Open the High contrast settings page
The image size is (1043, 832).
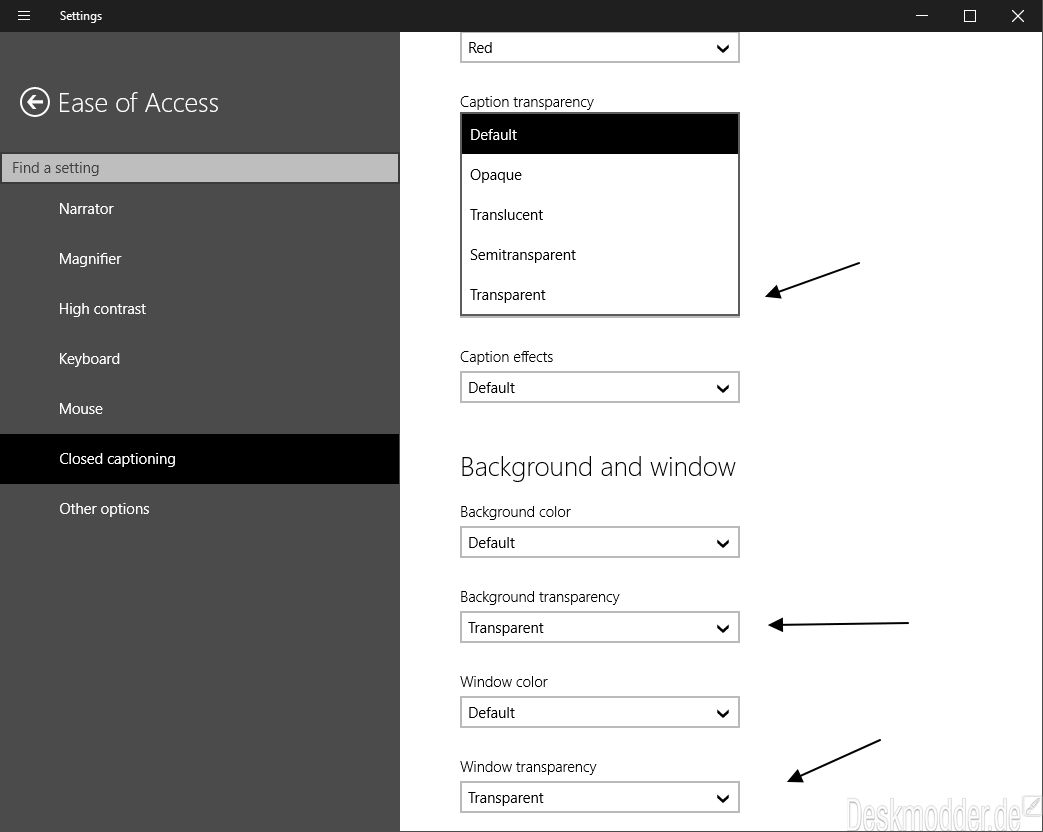pyautogui.click(x=200, y=309)
